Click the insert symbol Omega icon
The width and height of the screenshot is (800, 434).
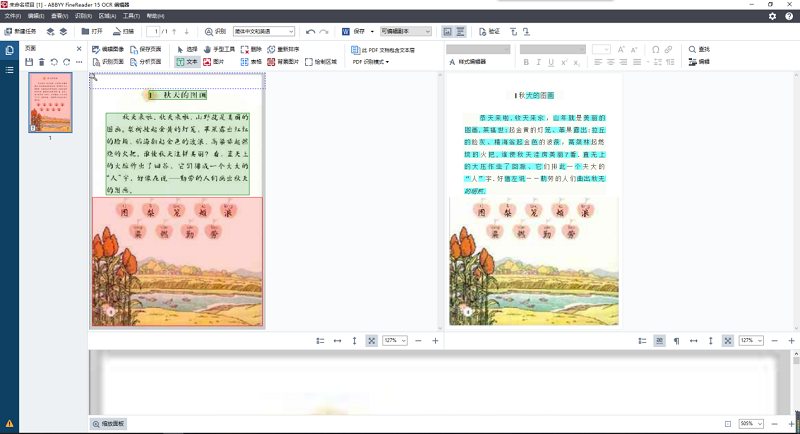click(656, 49)
